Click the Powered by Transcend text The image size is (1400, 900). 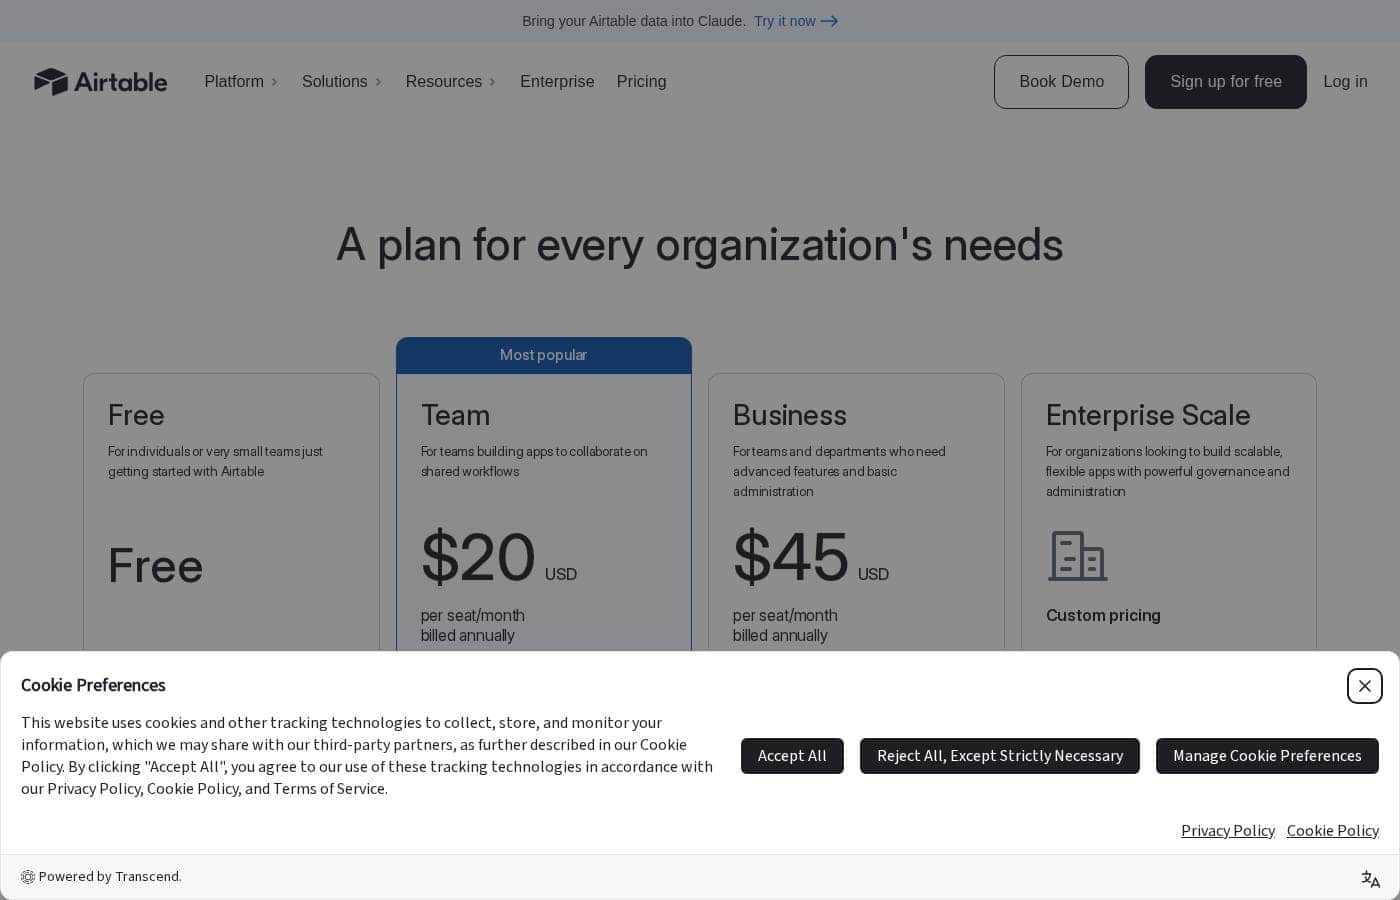click(110, 877)
